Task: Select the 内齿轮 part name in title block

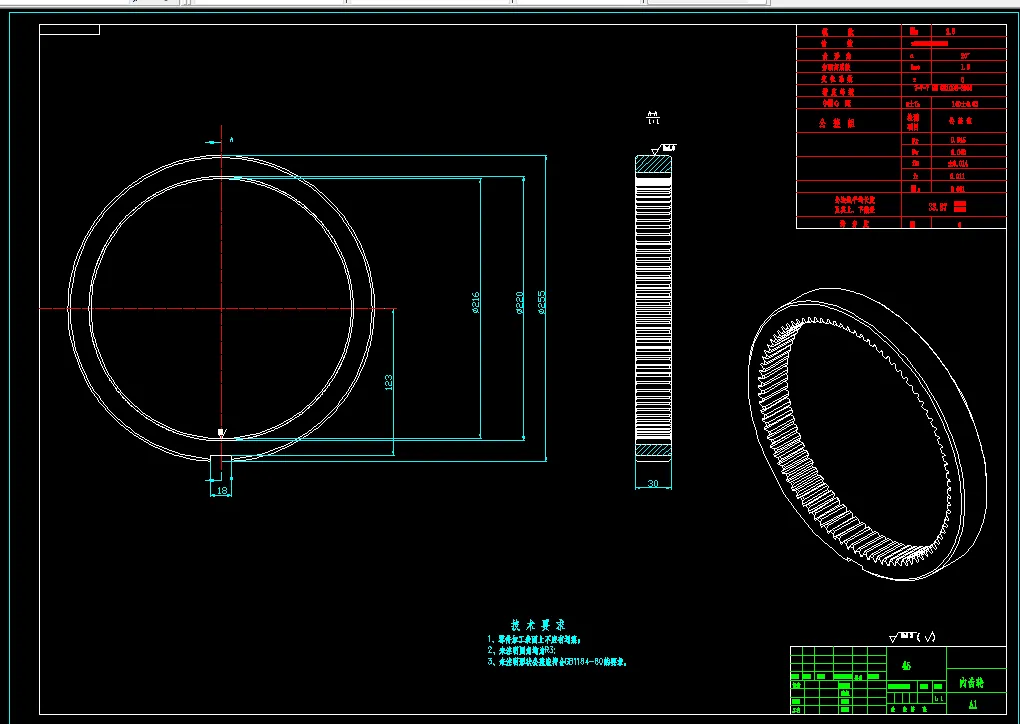Action: (x=971, y=682)
